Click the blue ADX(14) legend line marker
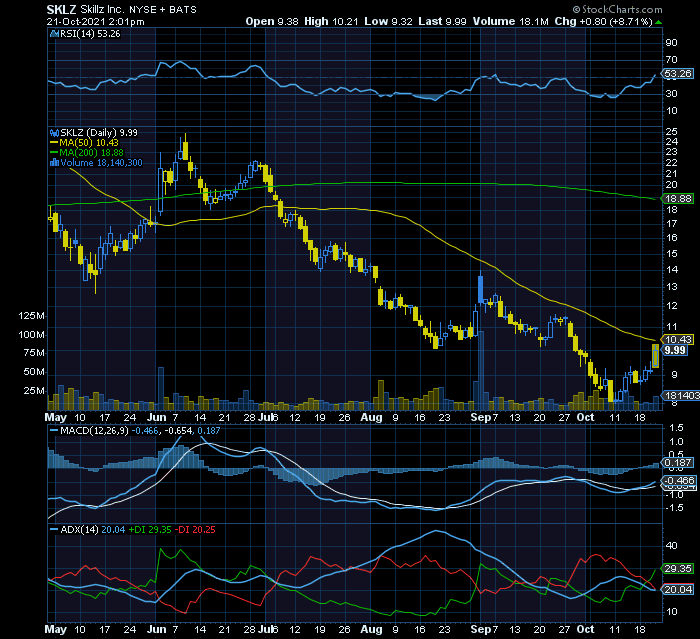 [x=54, y=530]
